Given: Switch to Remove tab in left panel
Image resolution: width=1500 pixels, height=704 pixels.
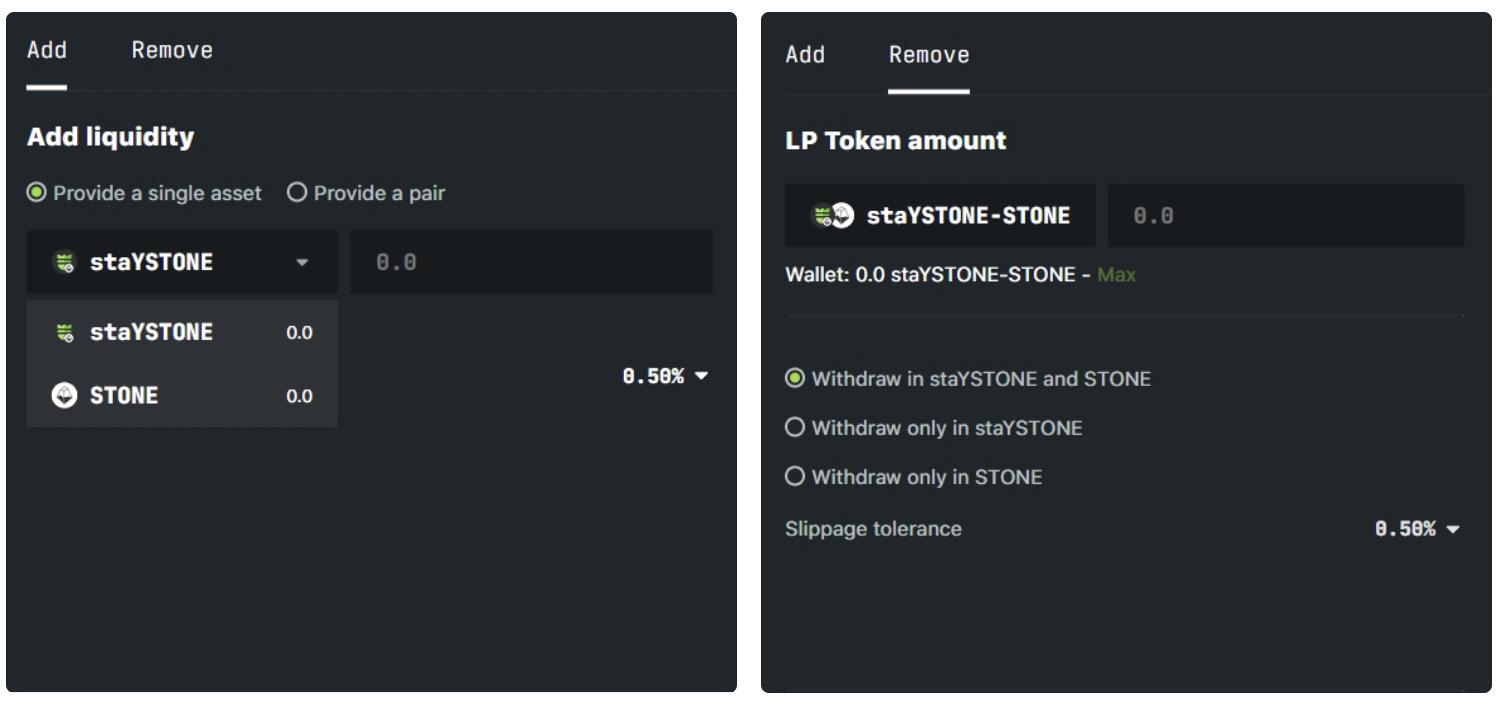Looking at the screenshot, I should [x=172, y=50].
